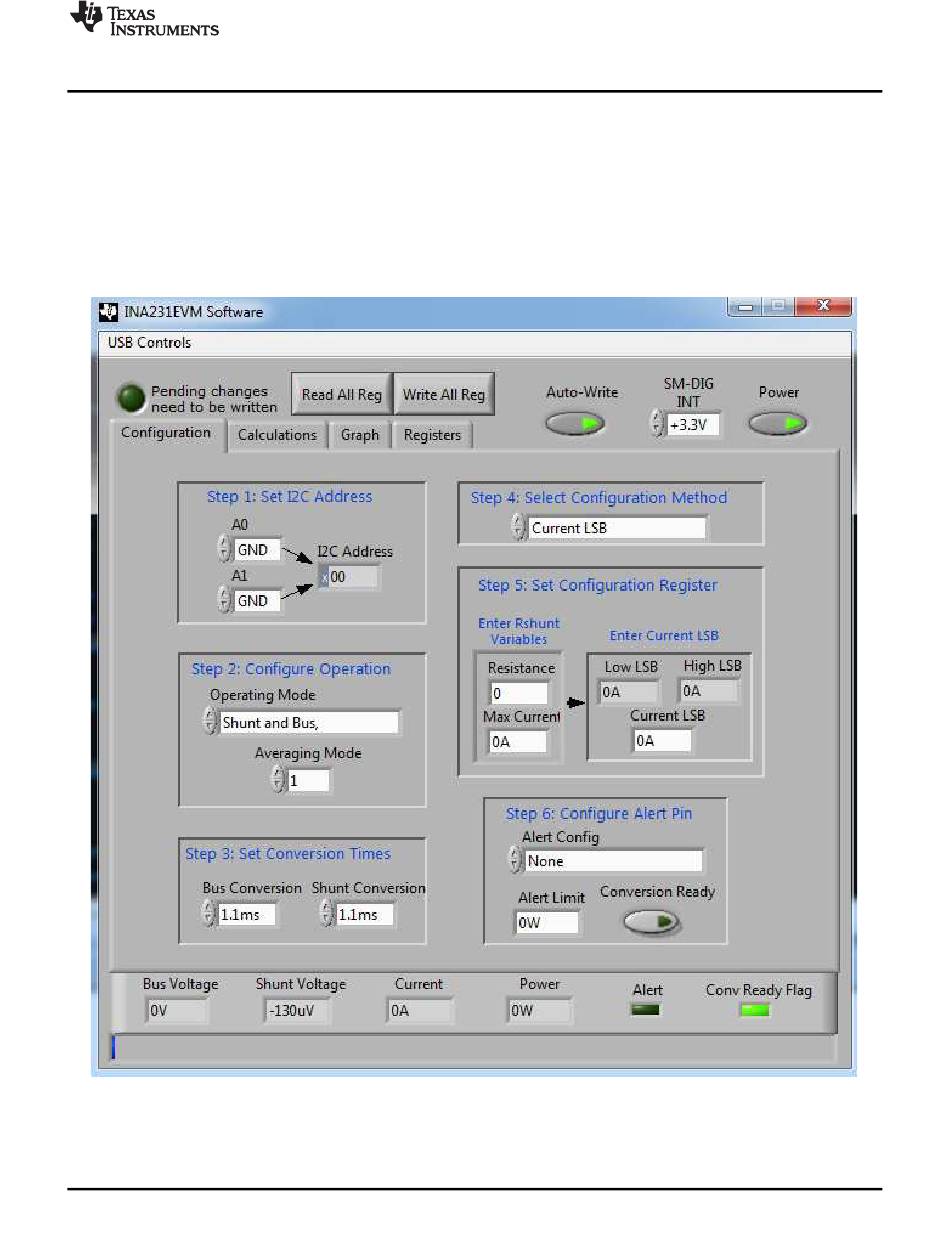The height and width of the screenshot is (1241, 950).
Task: Toggle the Conversion Ready switch
Action: pyautogui.click(x=652, y=922)
